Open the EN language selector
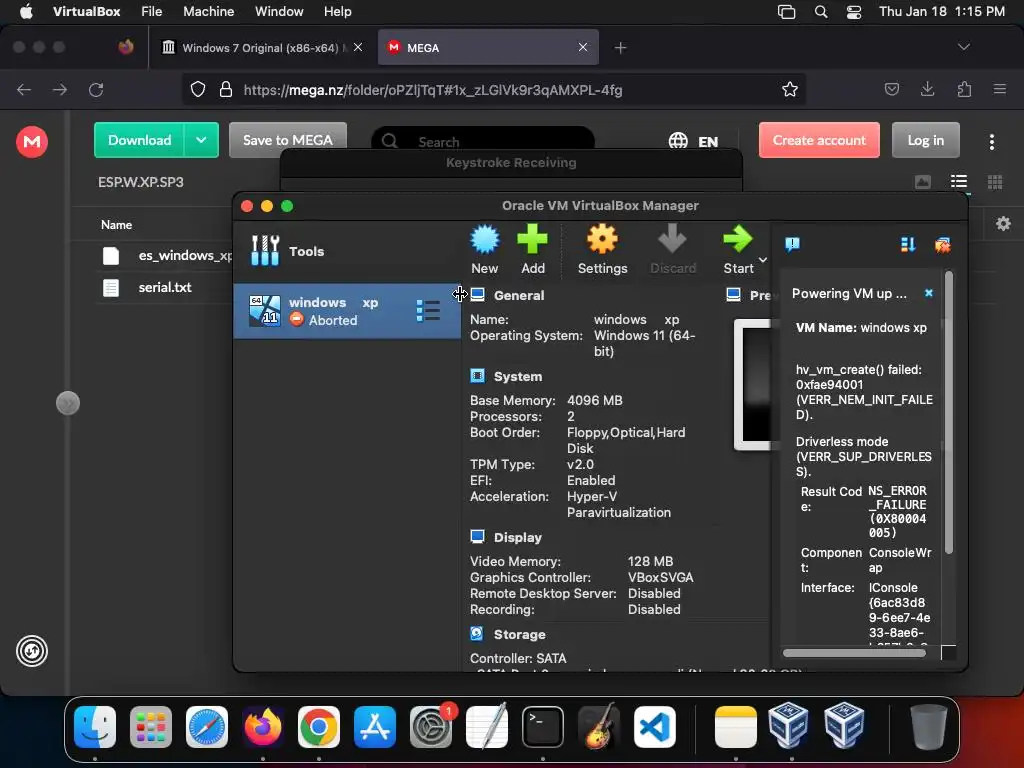Viewport: 1024px width, 768px height. tap(694, 141)
